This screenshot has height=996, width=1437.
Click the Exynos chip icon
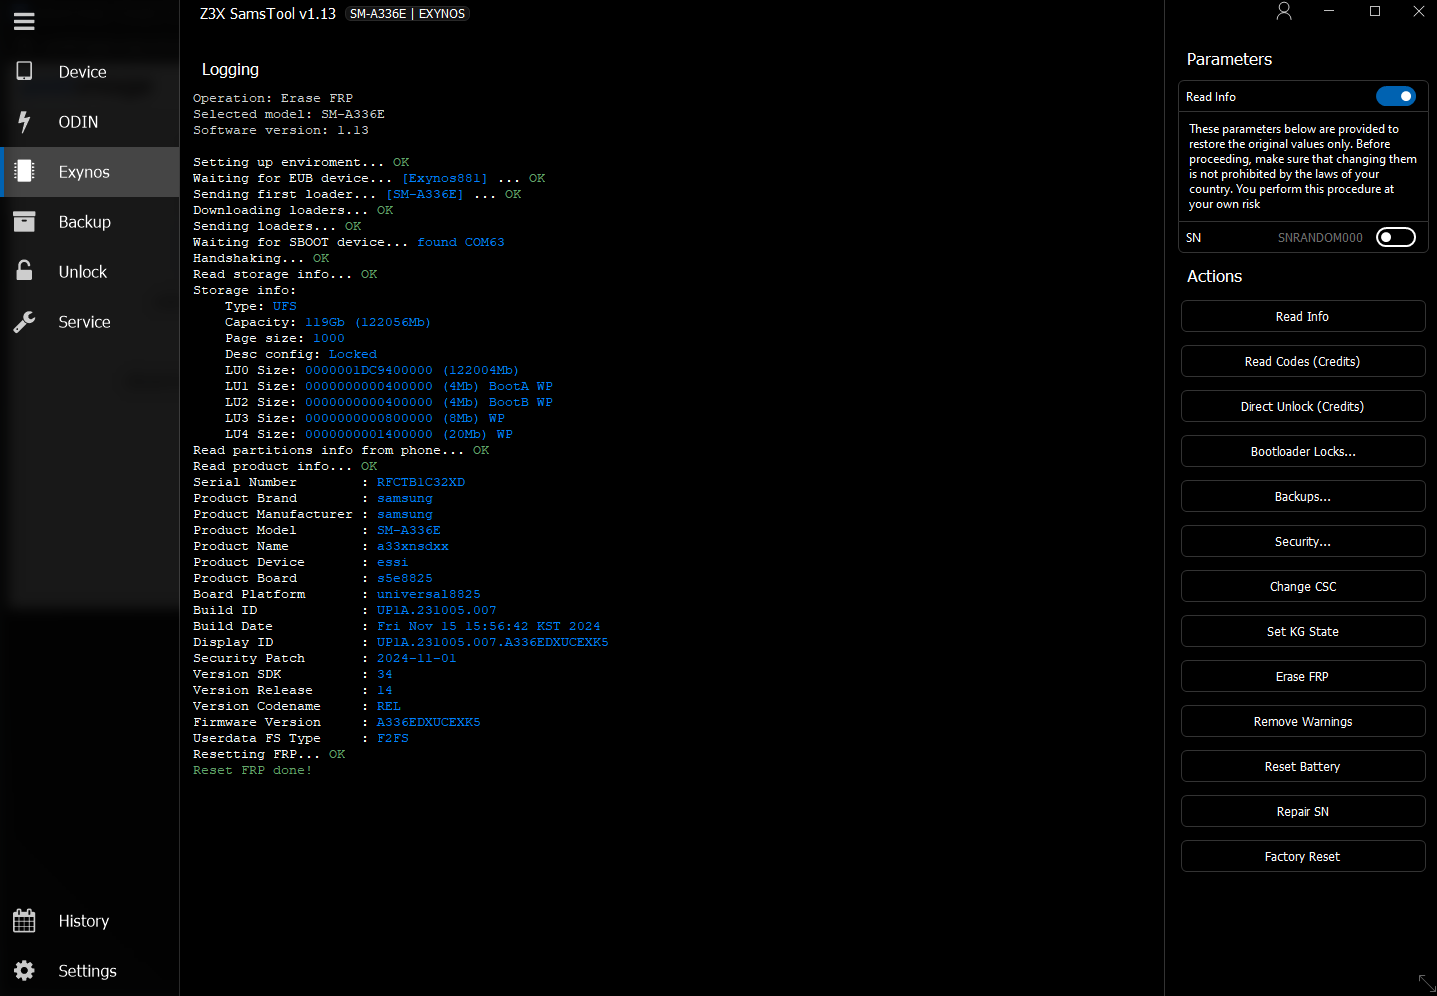pyautogui.click(x=24, y=171)
